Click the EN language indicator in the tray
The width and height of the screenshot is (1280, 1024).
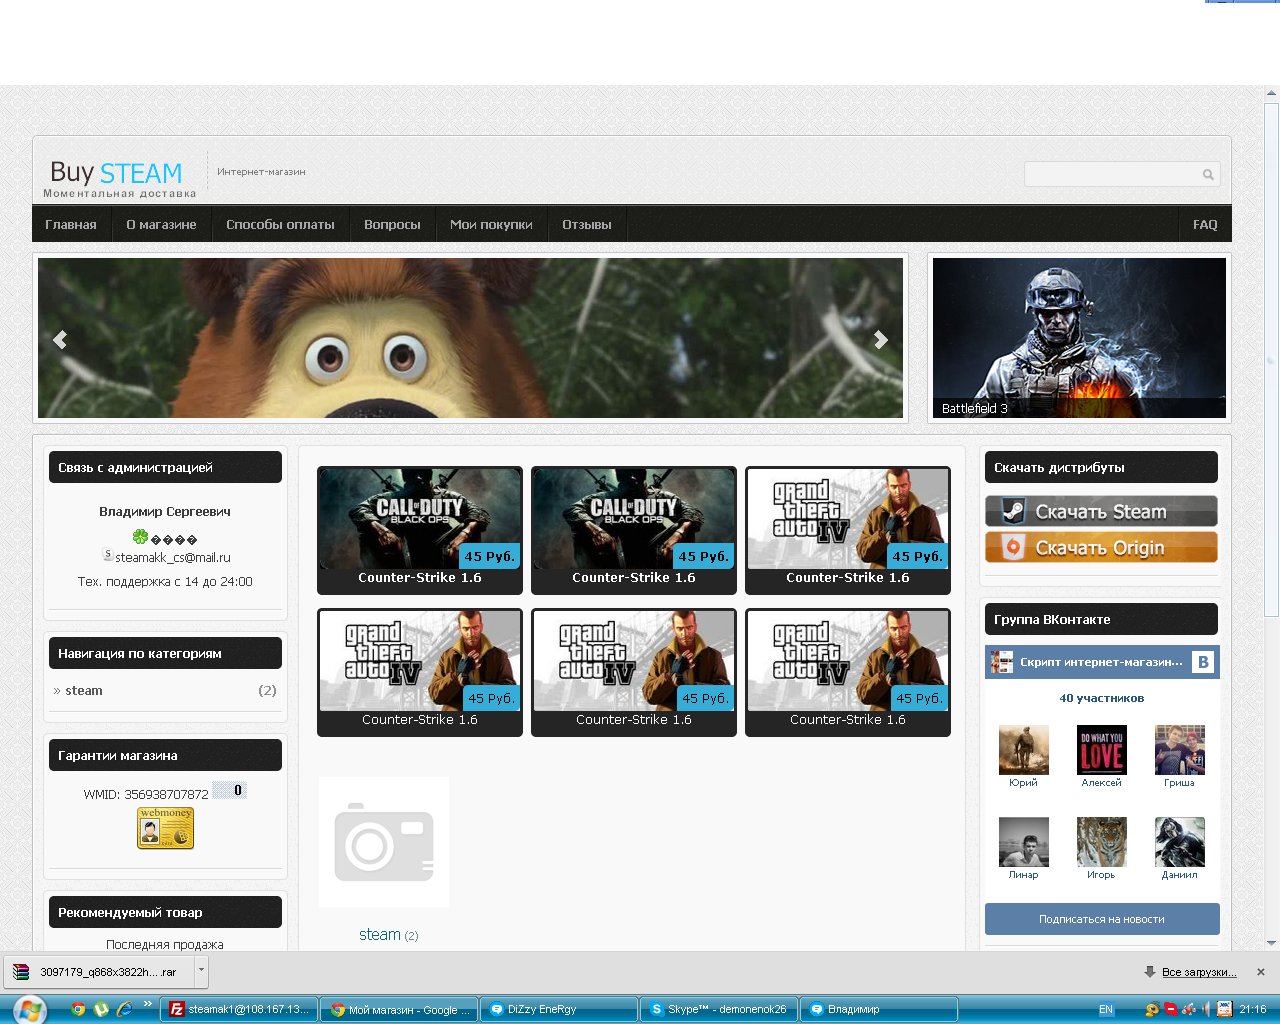click(1105, 1010)
